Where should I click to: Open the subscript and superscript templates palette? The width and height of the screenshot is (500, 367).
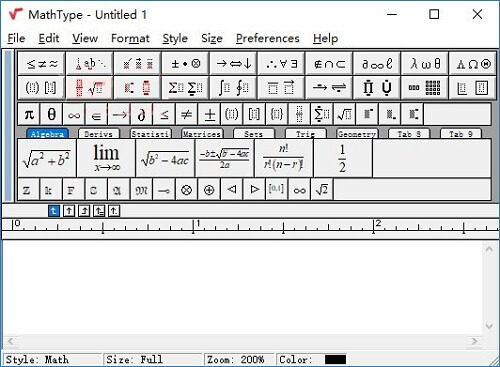pos(137,88)
